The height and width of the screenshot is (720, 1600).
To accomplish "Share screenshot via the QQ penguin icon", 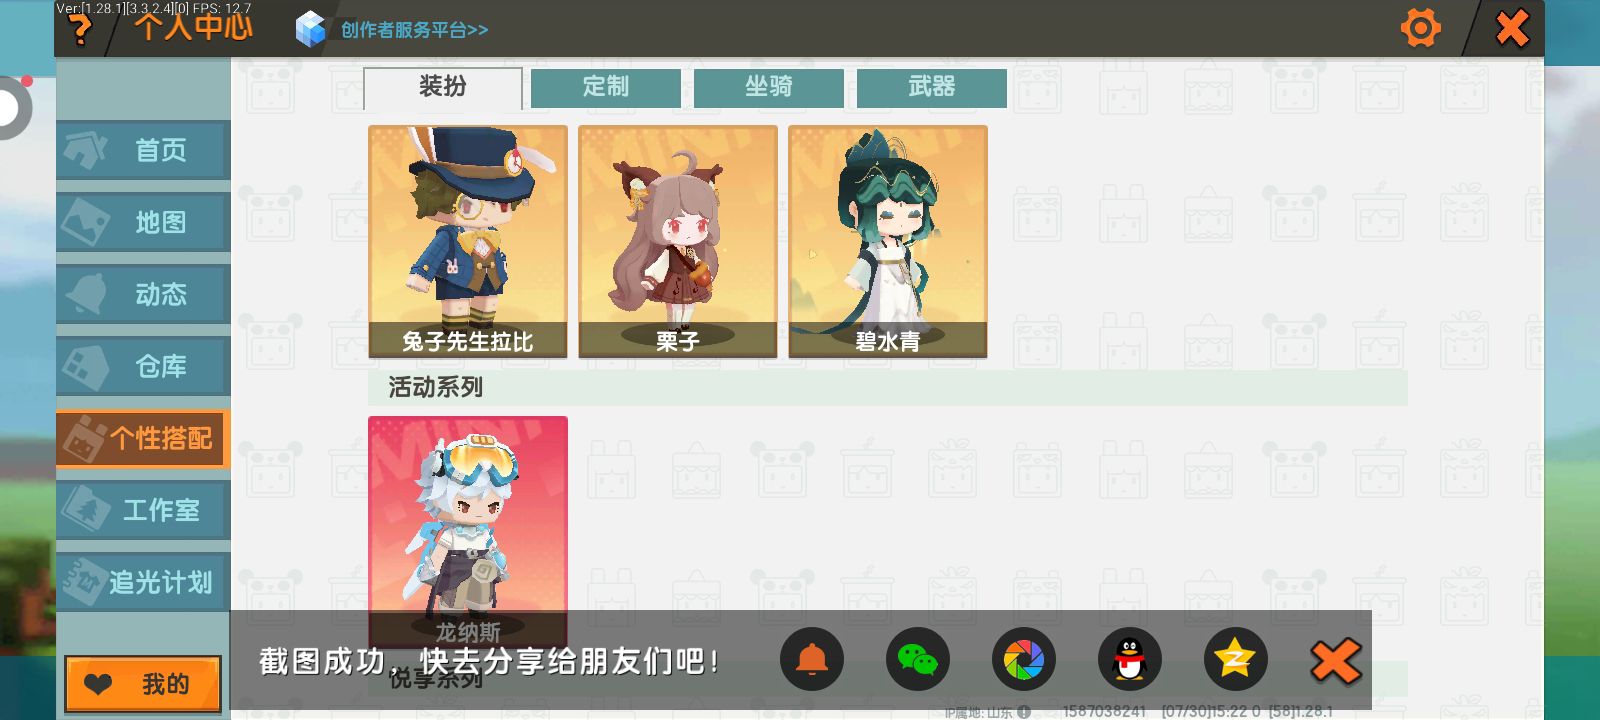I will (1130, 659).
